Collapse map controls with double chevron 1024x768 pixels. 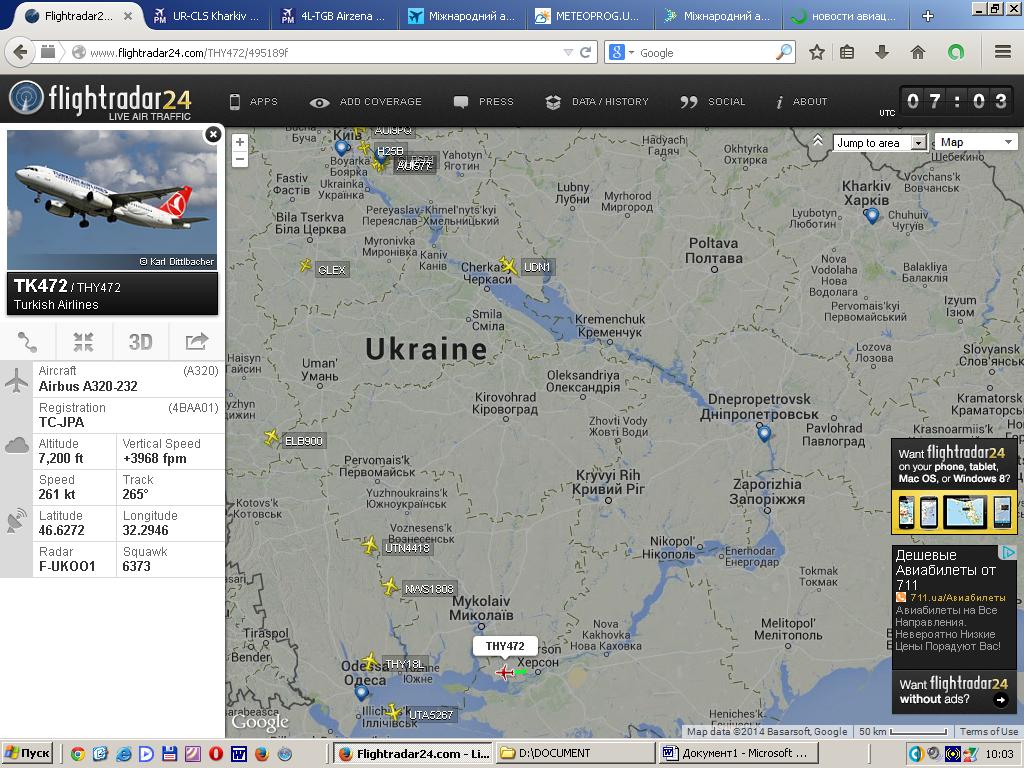[817, 142]
